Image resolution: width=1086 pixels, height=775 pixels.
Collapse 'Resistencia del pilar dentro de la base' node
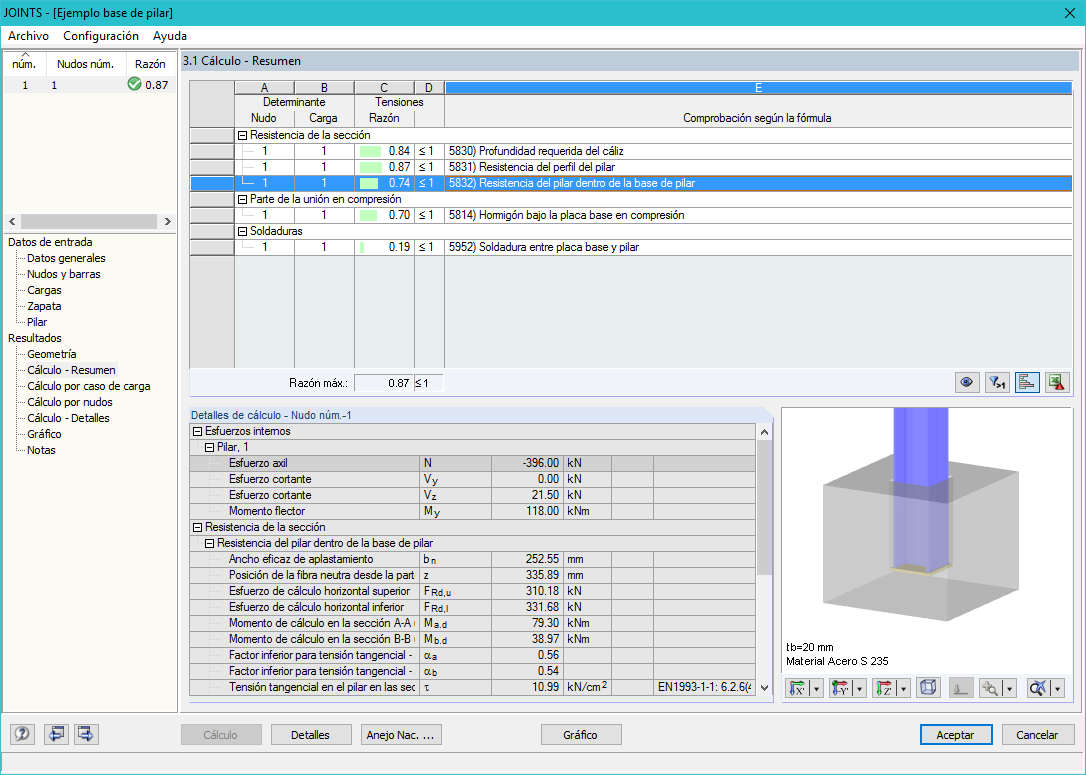[209, 543]
